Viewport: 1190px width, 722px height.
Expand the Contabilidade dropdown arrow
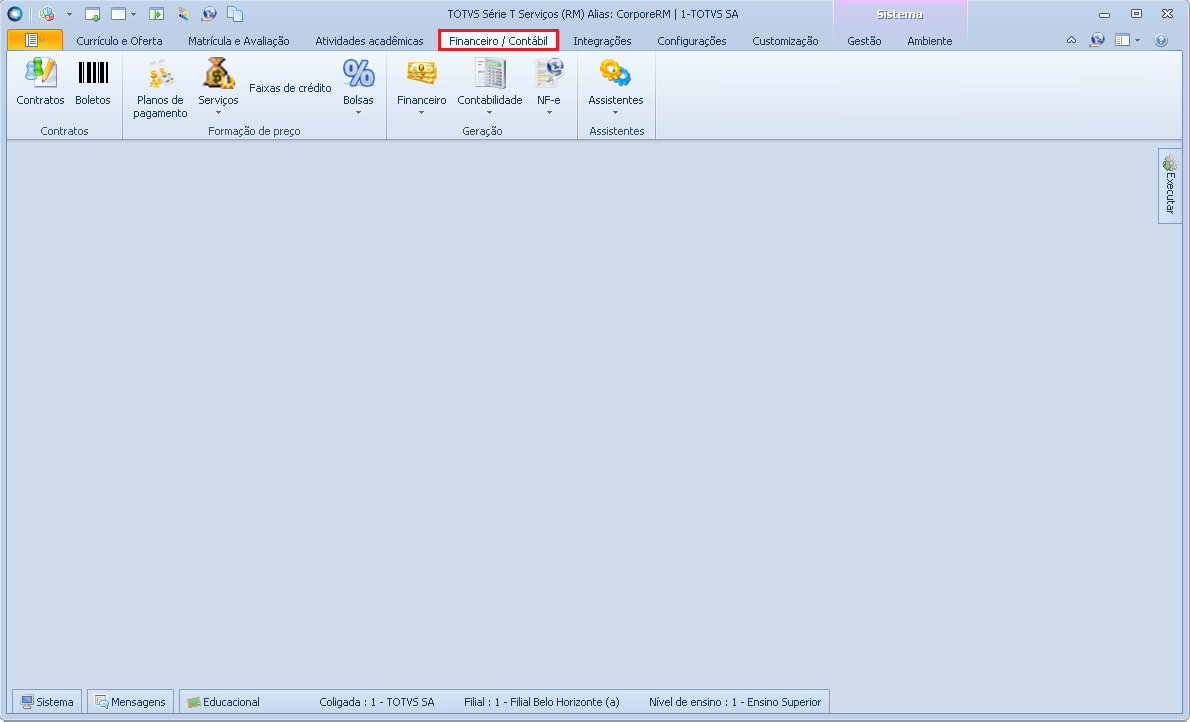point(490,113)
